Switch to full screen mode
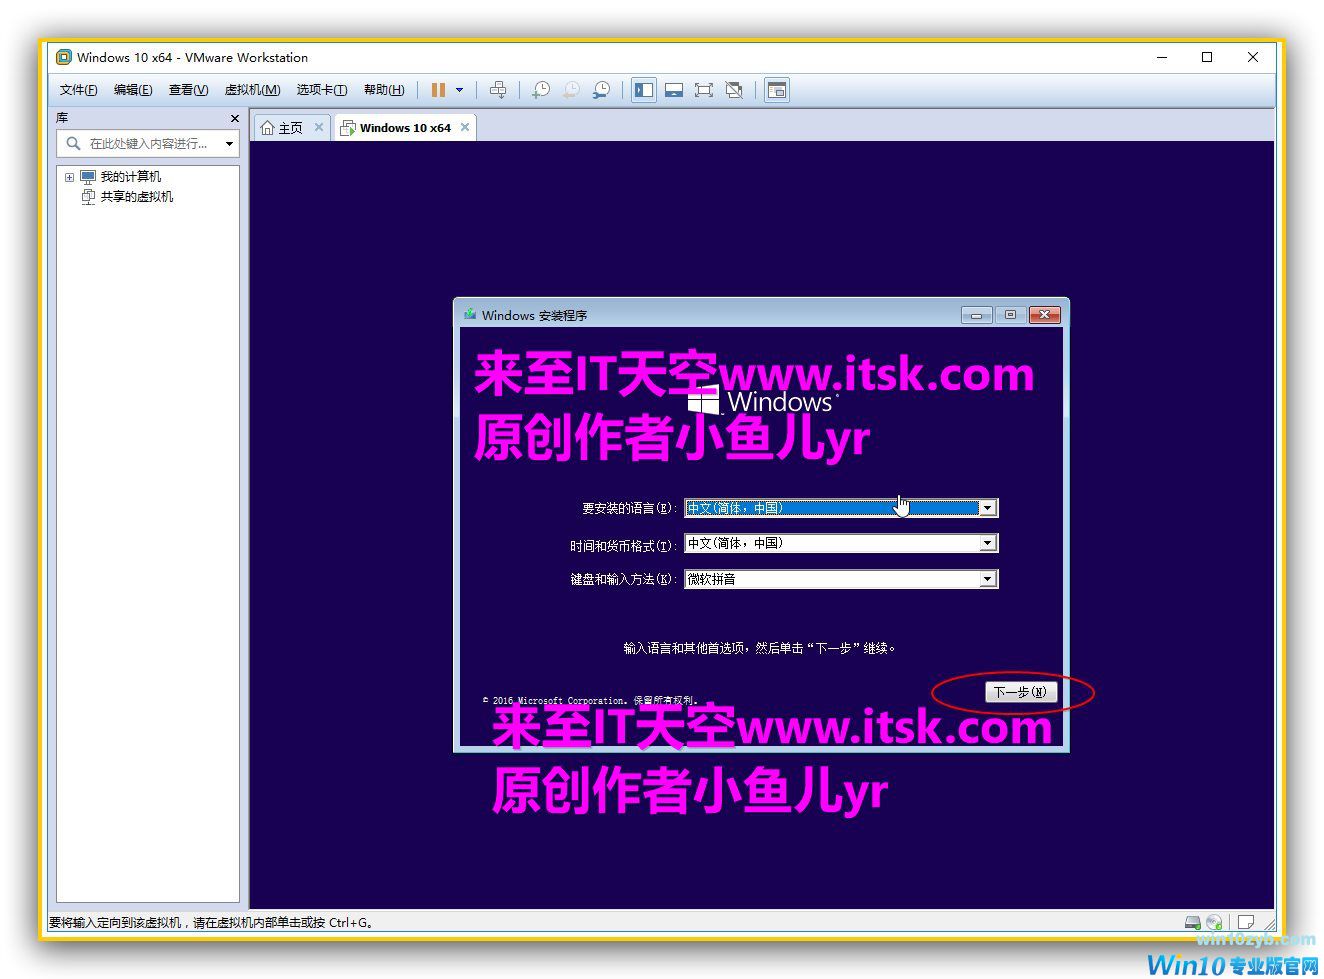The height and width of the screenshot is (979, 1324). [x=704, y=90]
